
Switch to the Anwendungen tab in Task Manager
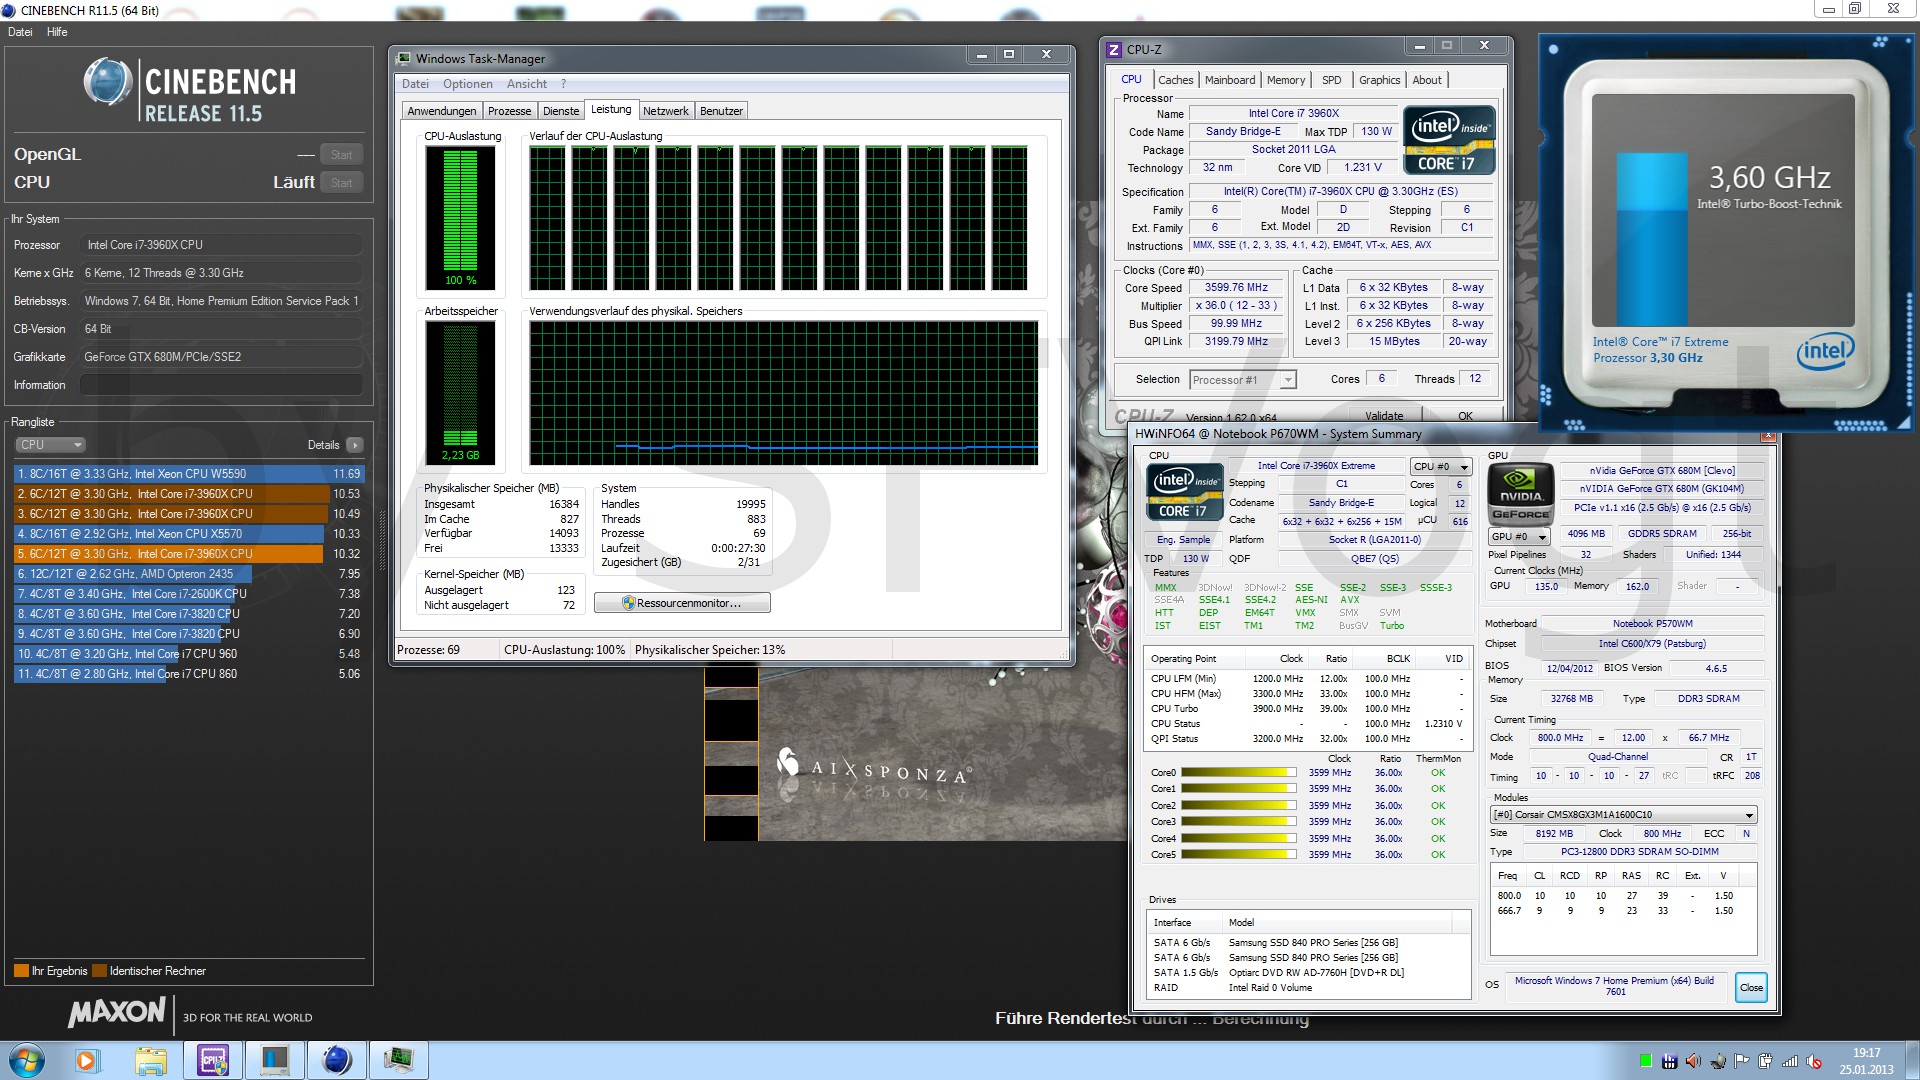coord(442,111)
